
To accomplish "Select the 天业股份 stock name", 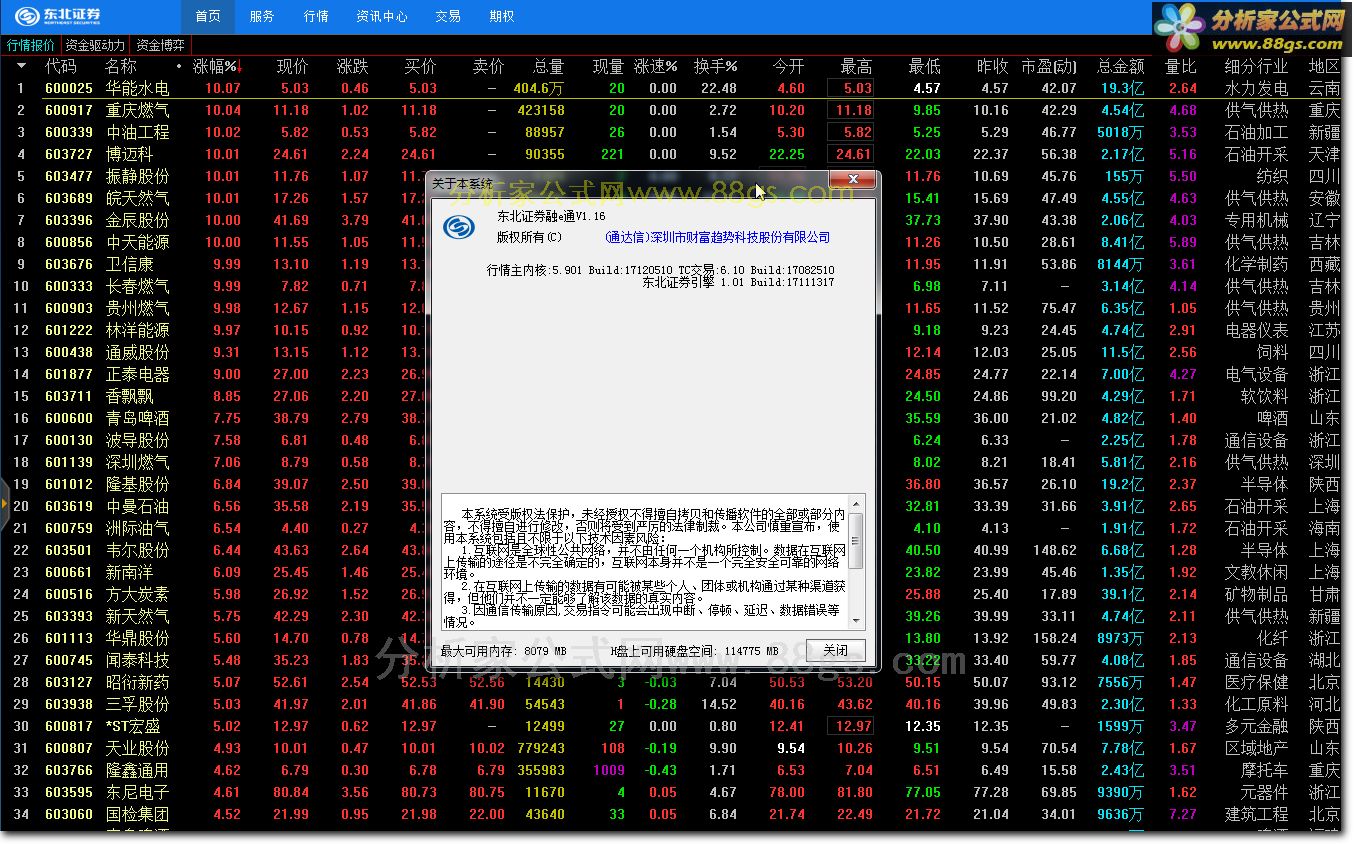I will coord(137,748).
